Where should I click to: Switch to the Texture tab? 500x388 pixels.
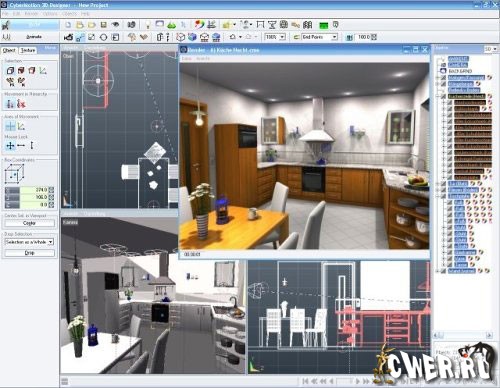[28, 50]
